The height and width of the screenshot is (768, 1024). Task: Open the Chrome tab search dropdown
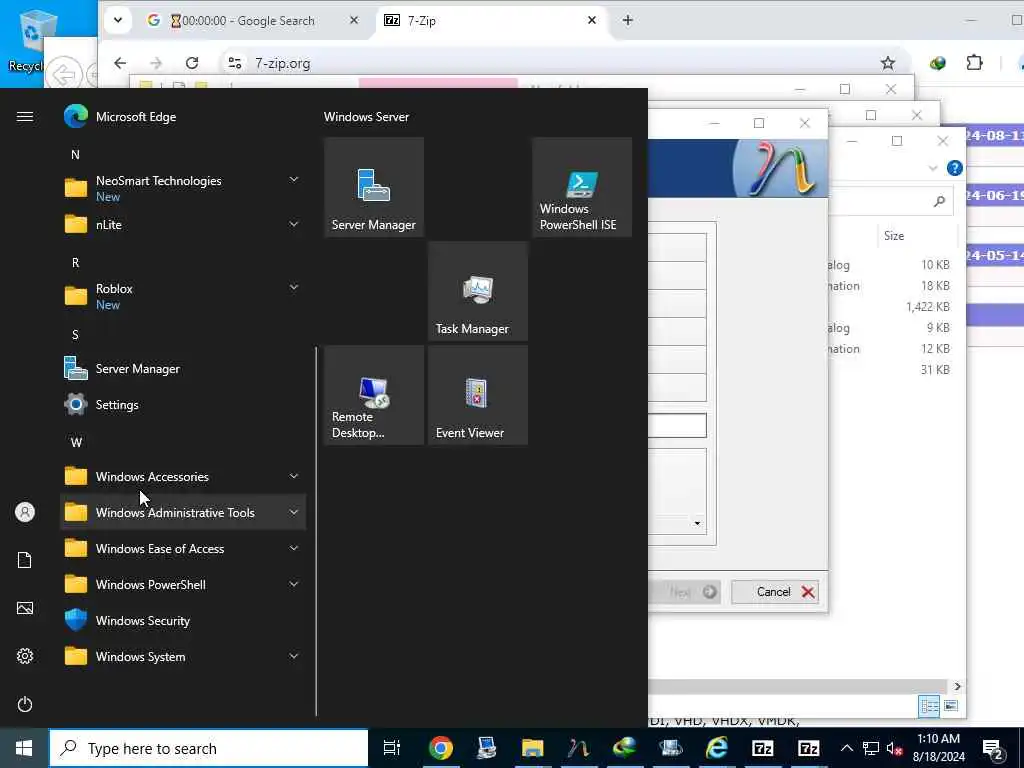tap(118, 20)
